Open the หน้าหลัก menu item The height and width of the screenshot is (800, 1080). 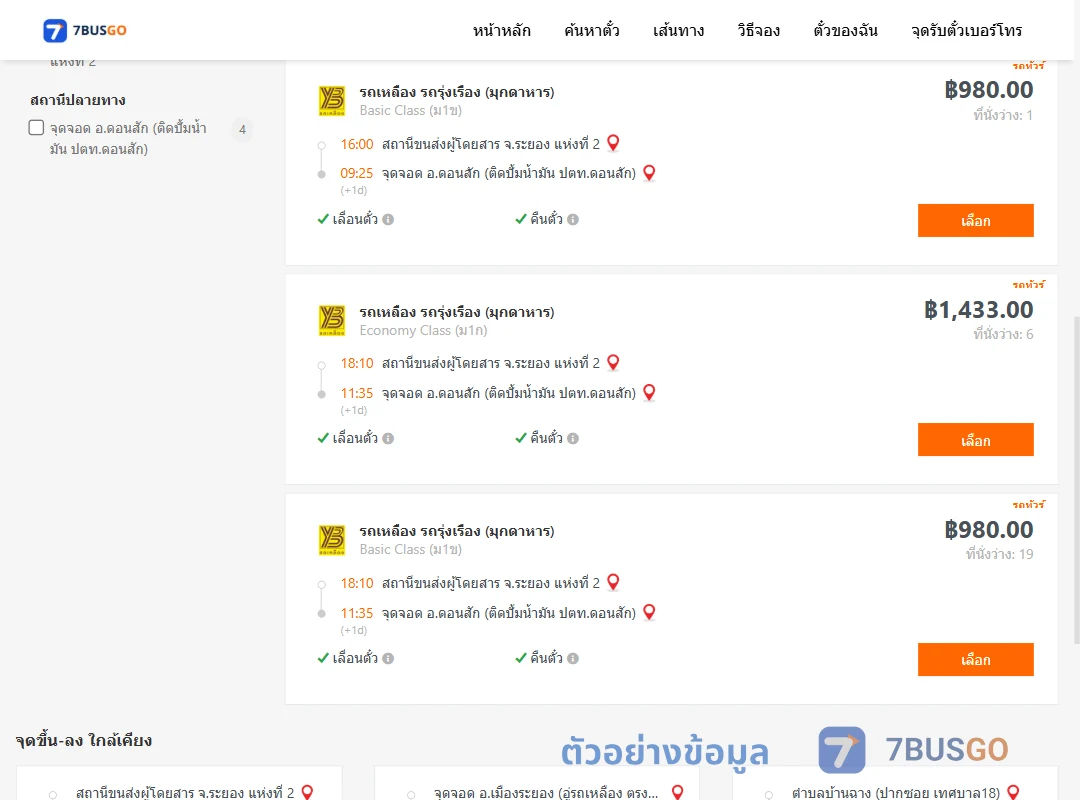click(501, 30)
